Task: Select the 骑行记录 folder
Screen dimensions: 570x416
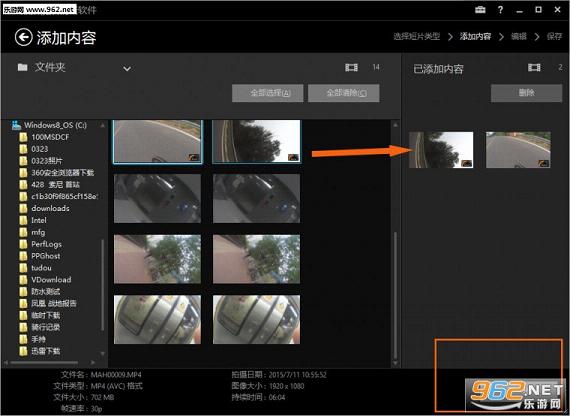Action: (46, 327)
